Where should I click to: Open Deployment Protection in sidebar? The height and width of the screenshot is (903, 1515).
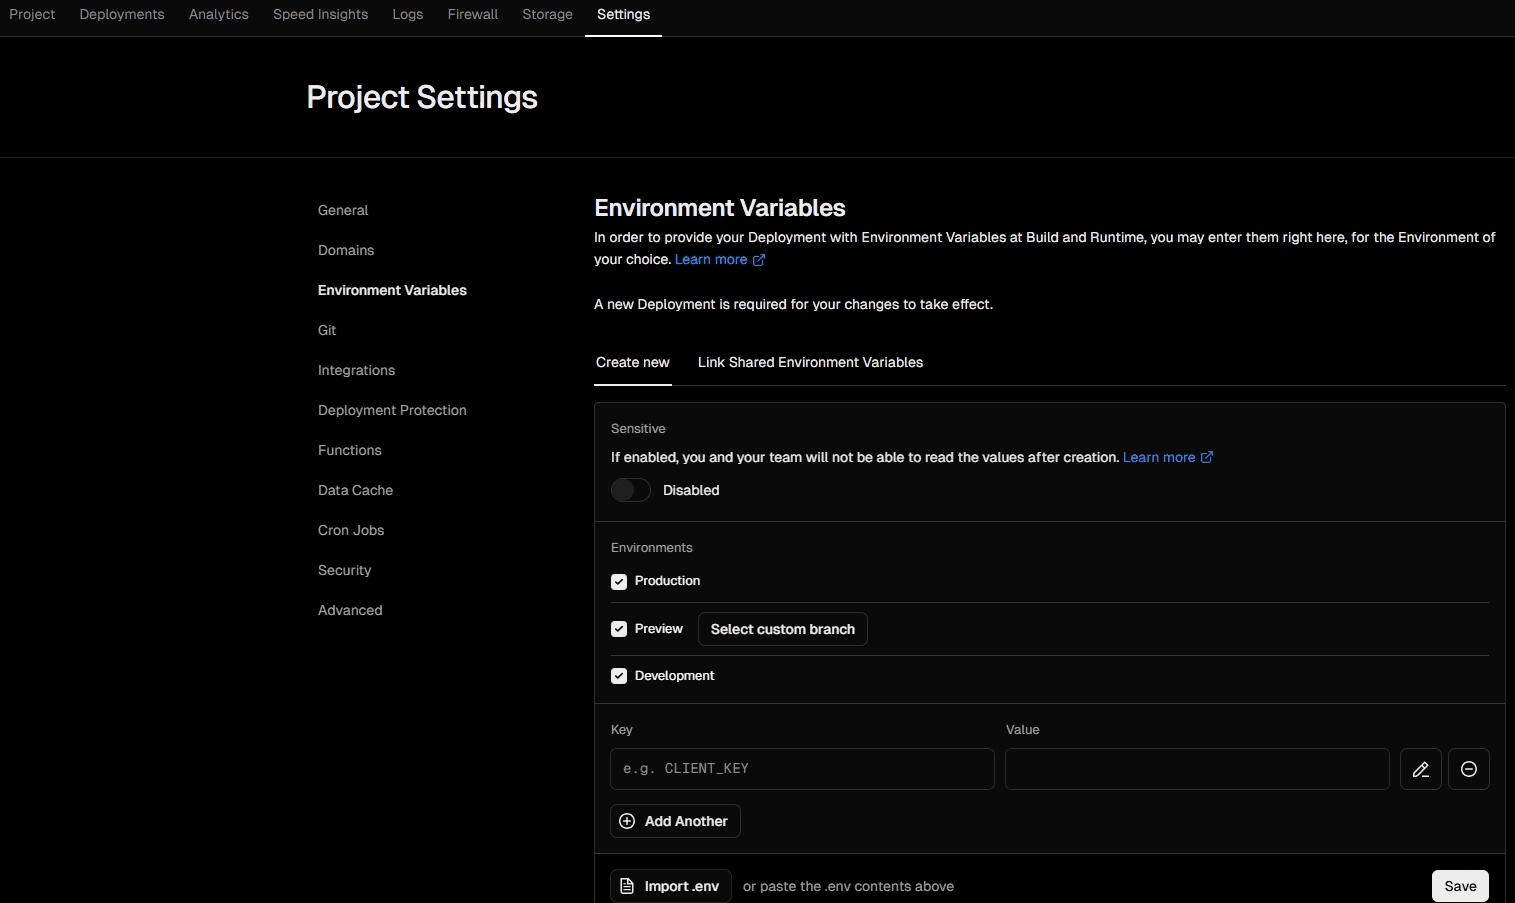392,410
